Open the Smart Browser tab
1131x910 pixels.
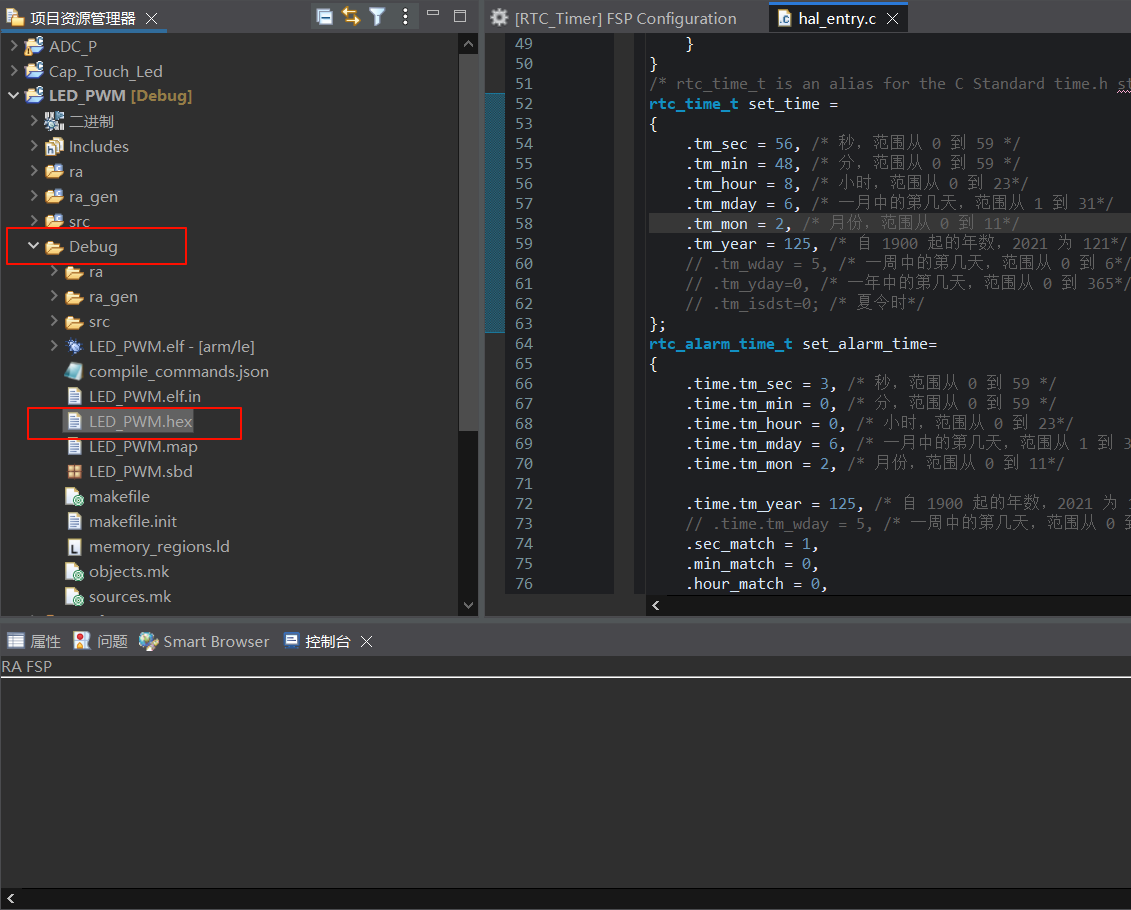204,641
